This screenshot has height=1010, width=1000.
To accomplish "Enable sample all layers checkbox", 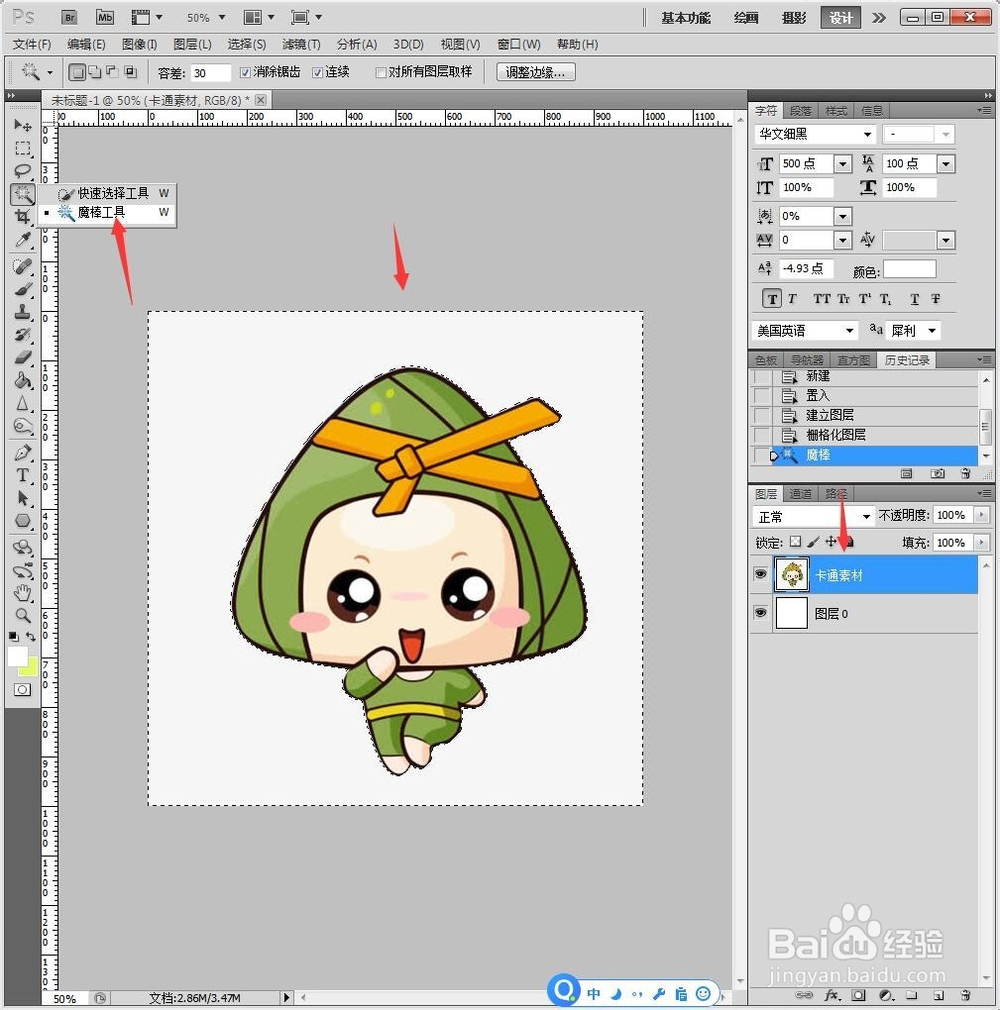I will [381, 73].
